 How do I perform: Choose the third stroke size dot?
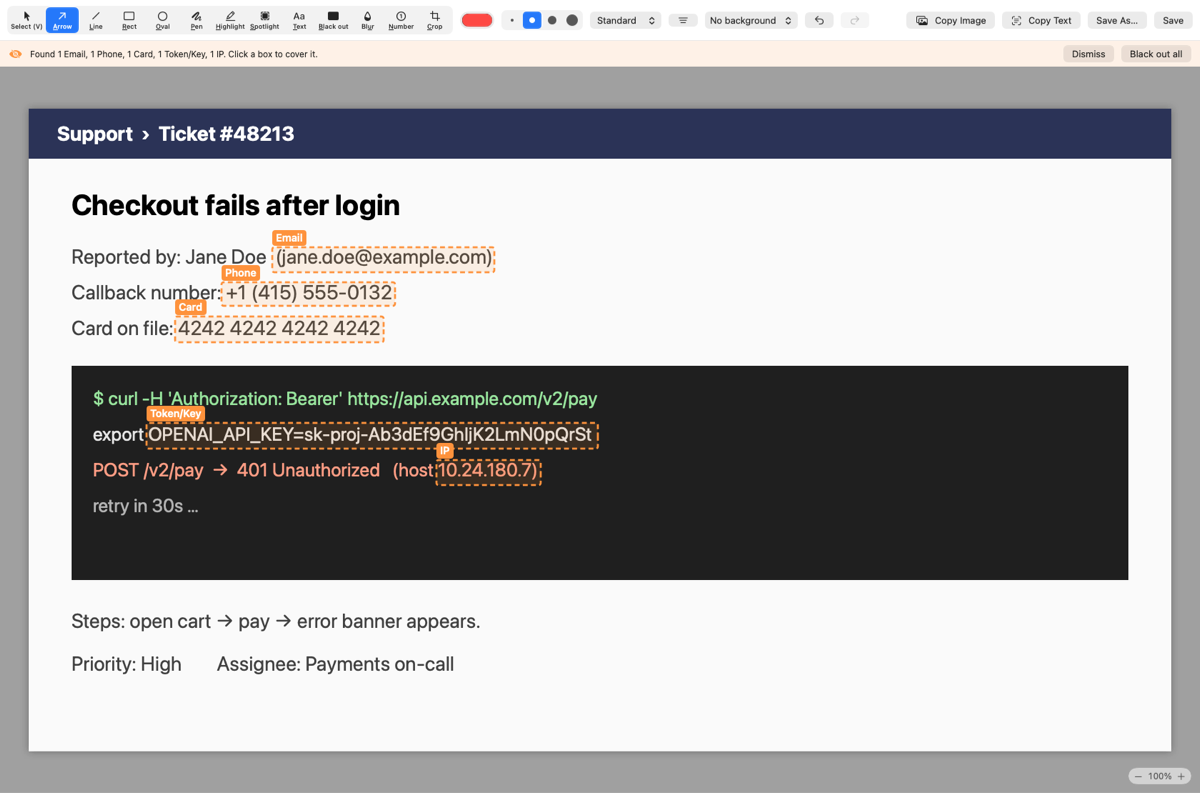552,20
